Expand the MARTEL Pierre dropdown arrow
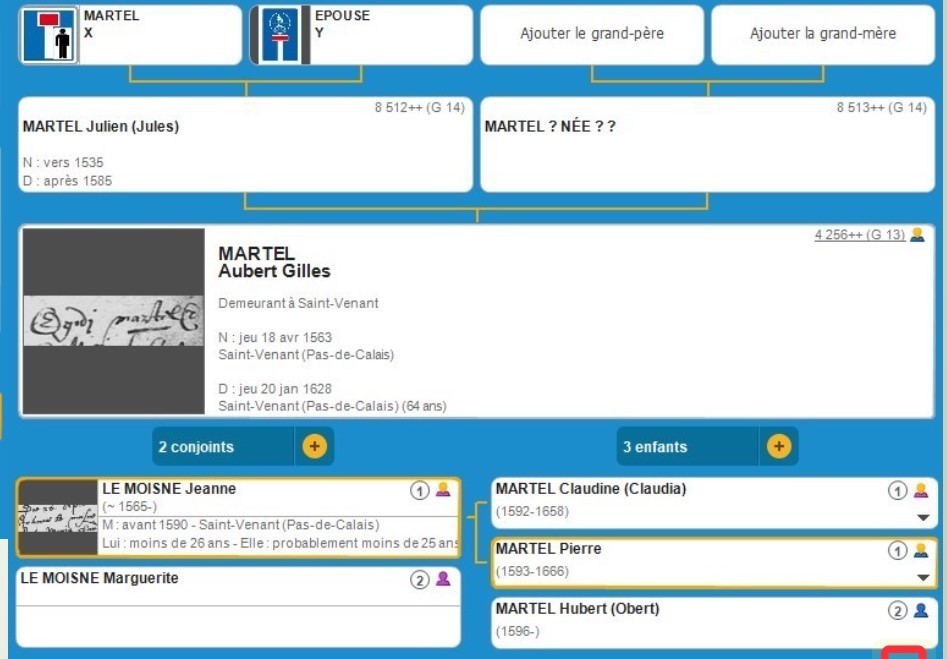Image resolution: width=947 pixels, height=659 pixels. [x=923, y=578]
